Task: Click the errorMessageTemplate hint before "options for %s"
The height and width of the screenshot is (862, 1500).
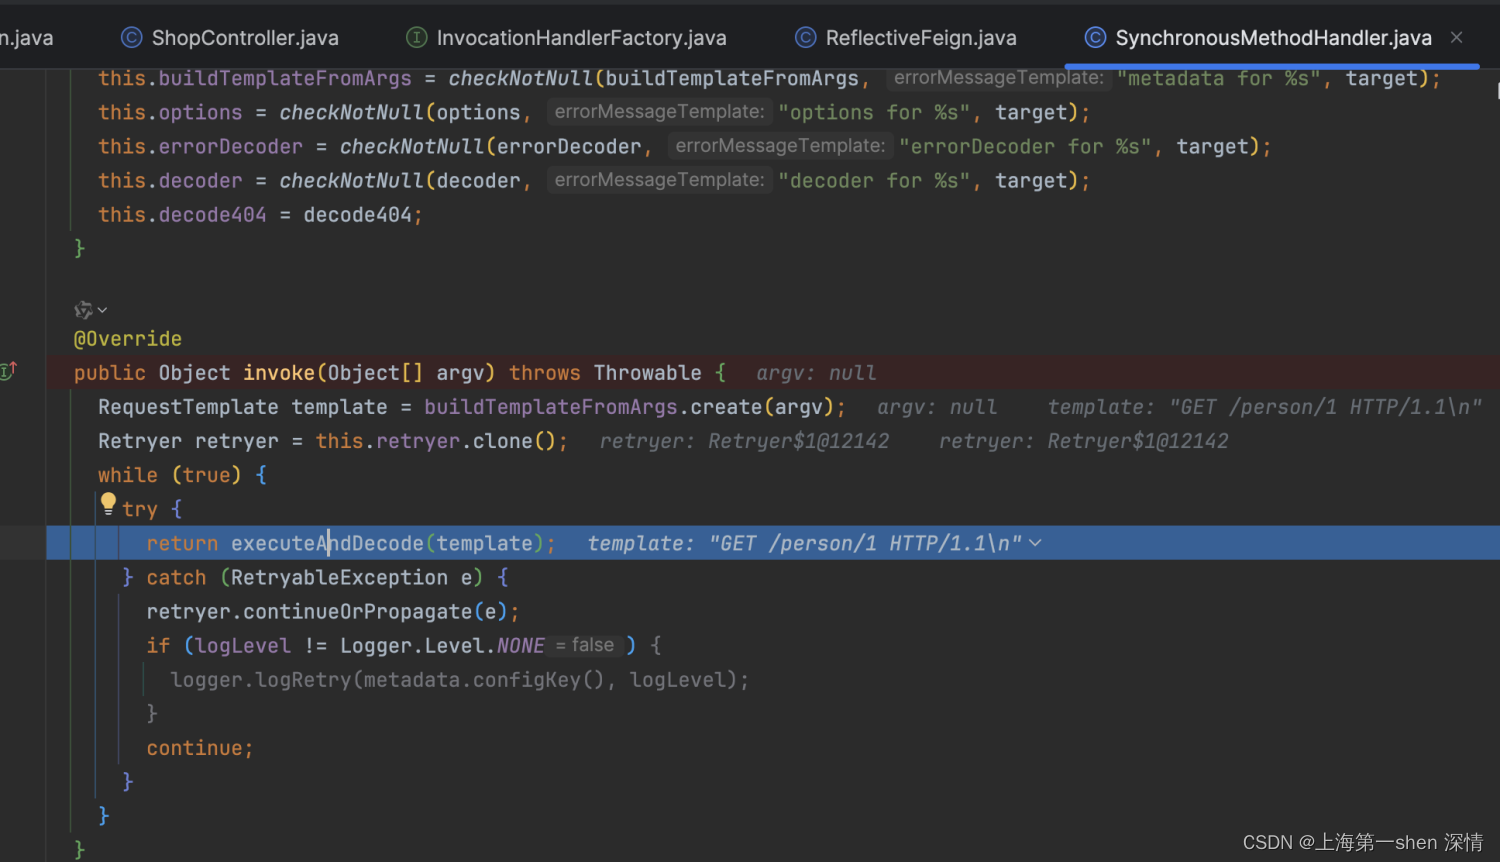Action: point(659,112)
